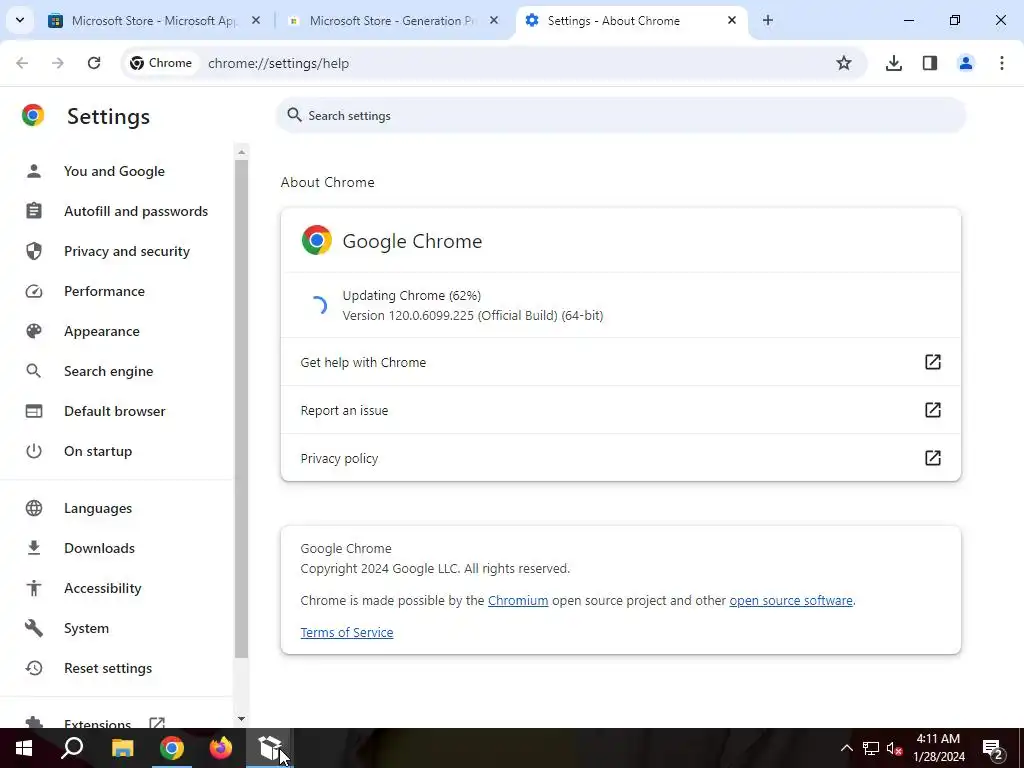The image size is (1024, 768).
Task: Open Chrome downloads tray icon
Action: click(893, 63)
